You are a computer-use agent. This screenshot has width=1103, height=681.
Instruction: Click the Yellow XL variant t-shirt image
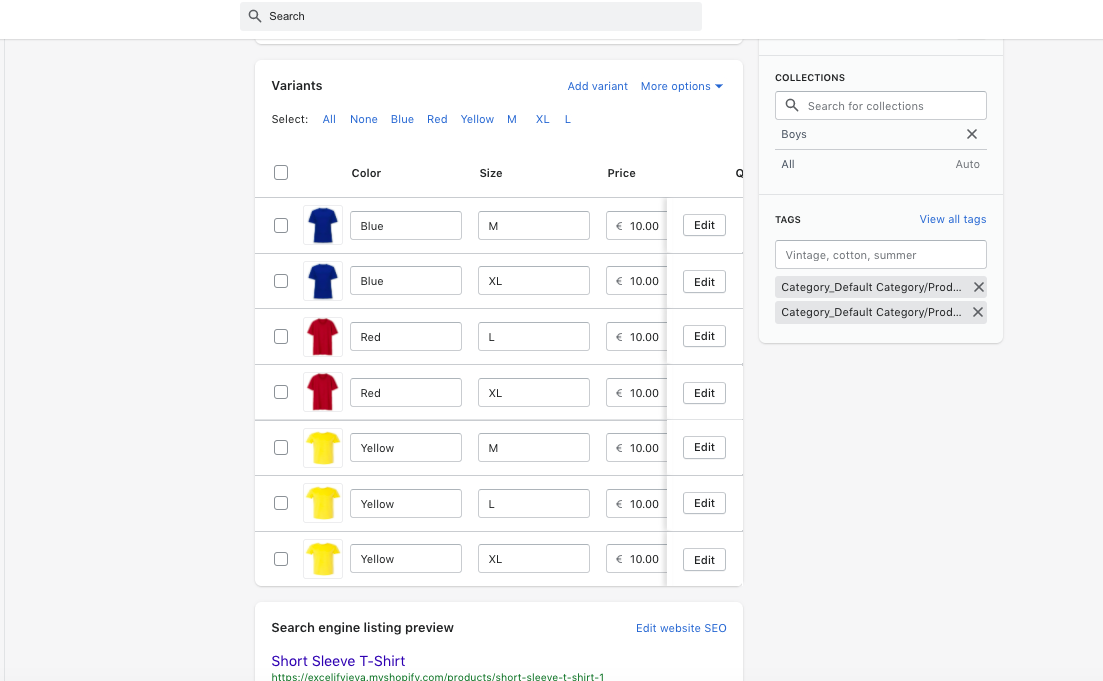pos(323,559)
